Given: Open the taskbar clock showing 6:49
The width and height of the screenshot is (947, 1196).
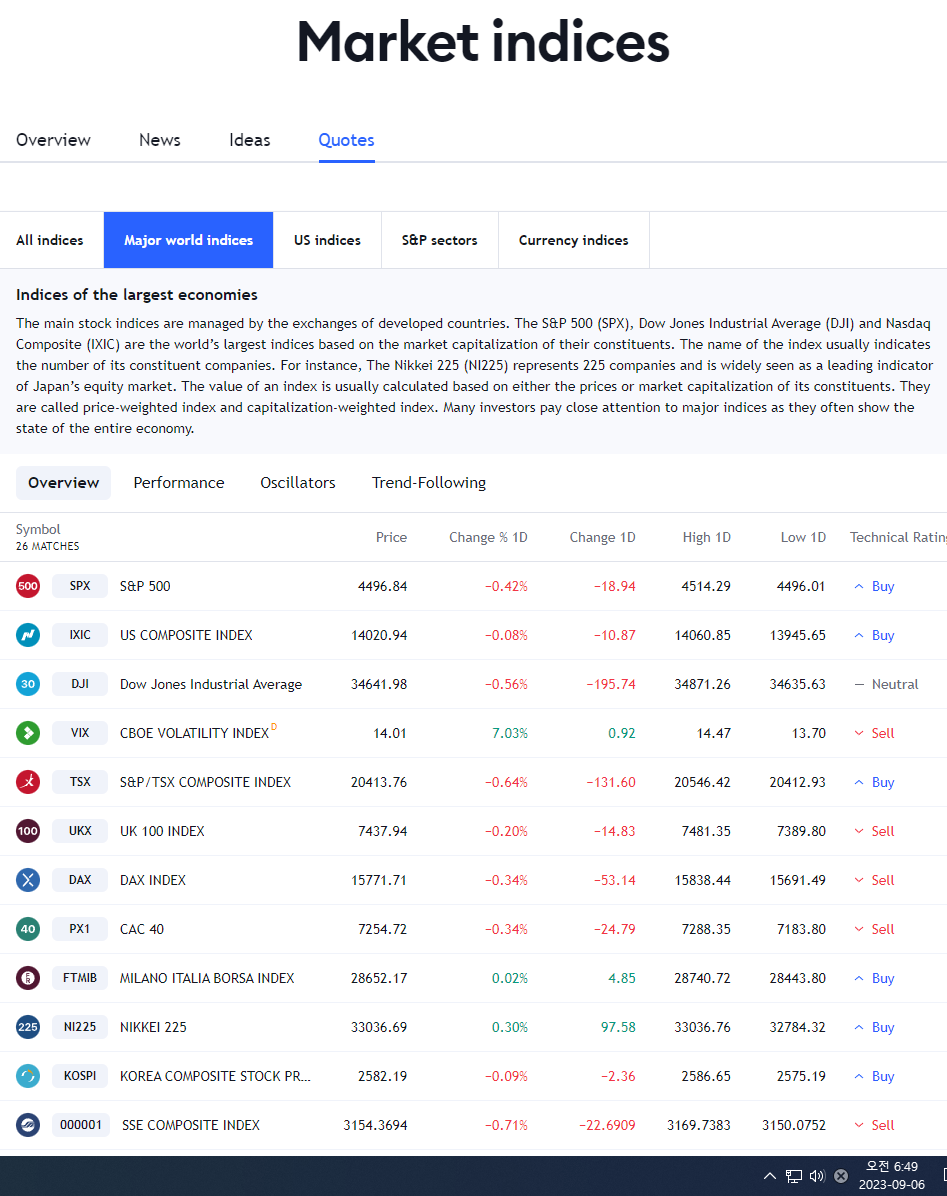Looking at the screenshot, I should click(x=891, y=1175).
